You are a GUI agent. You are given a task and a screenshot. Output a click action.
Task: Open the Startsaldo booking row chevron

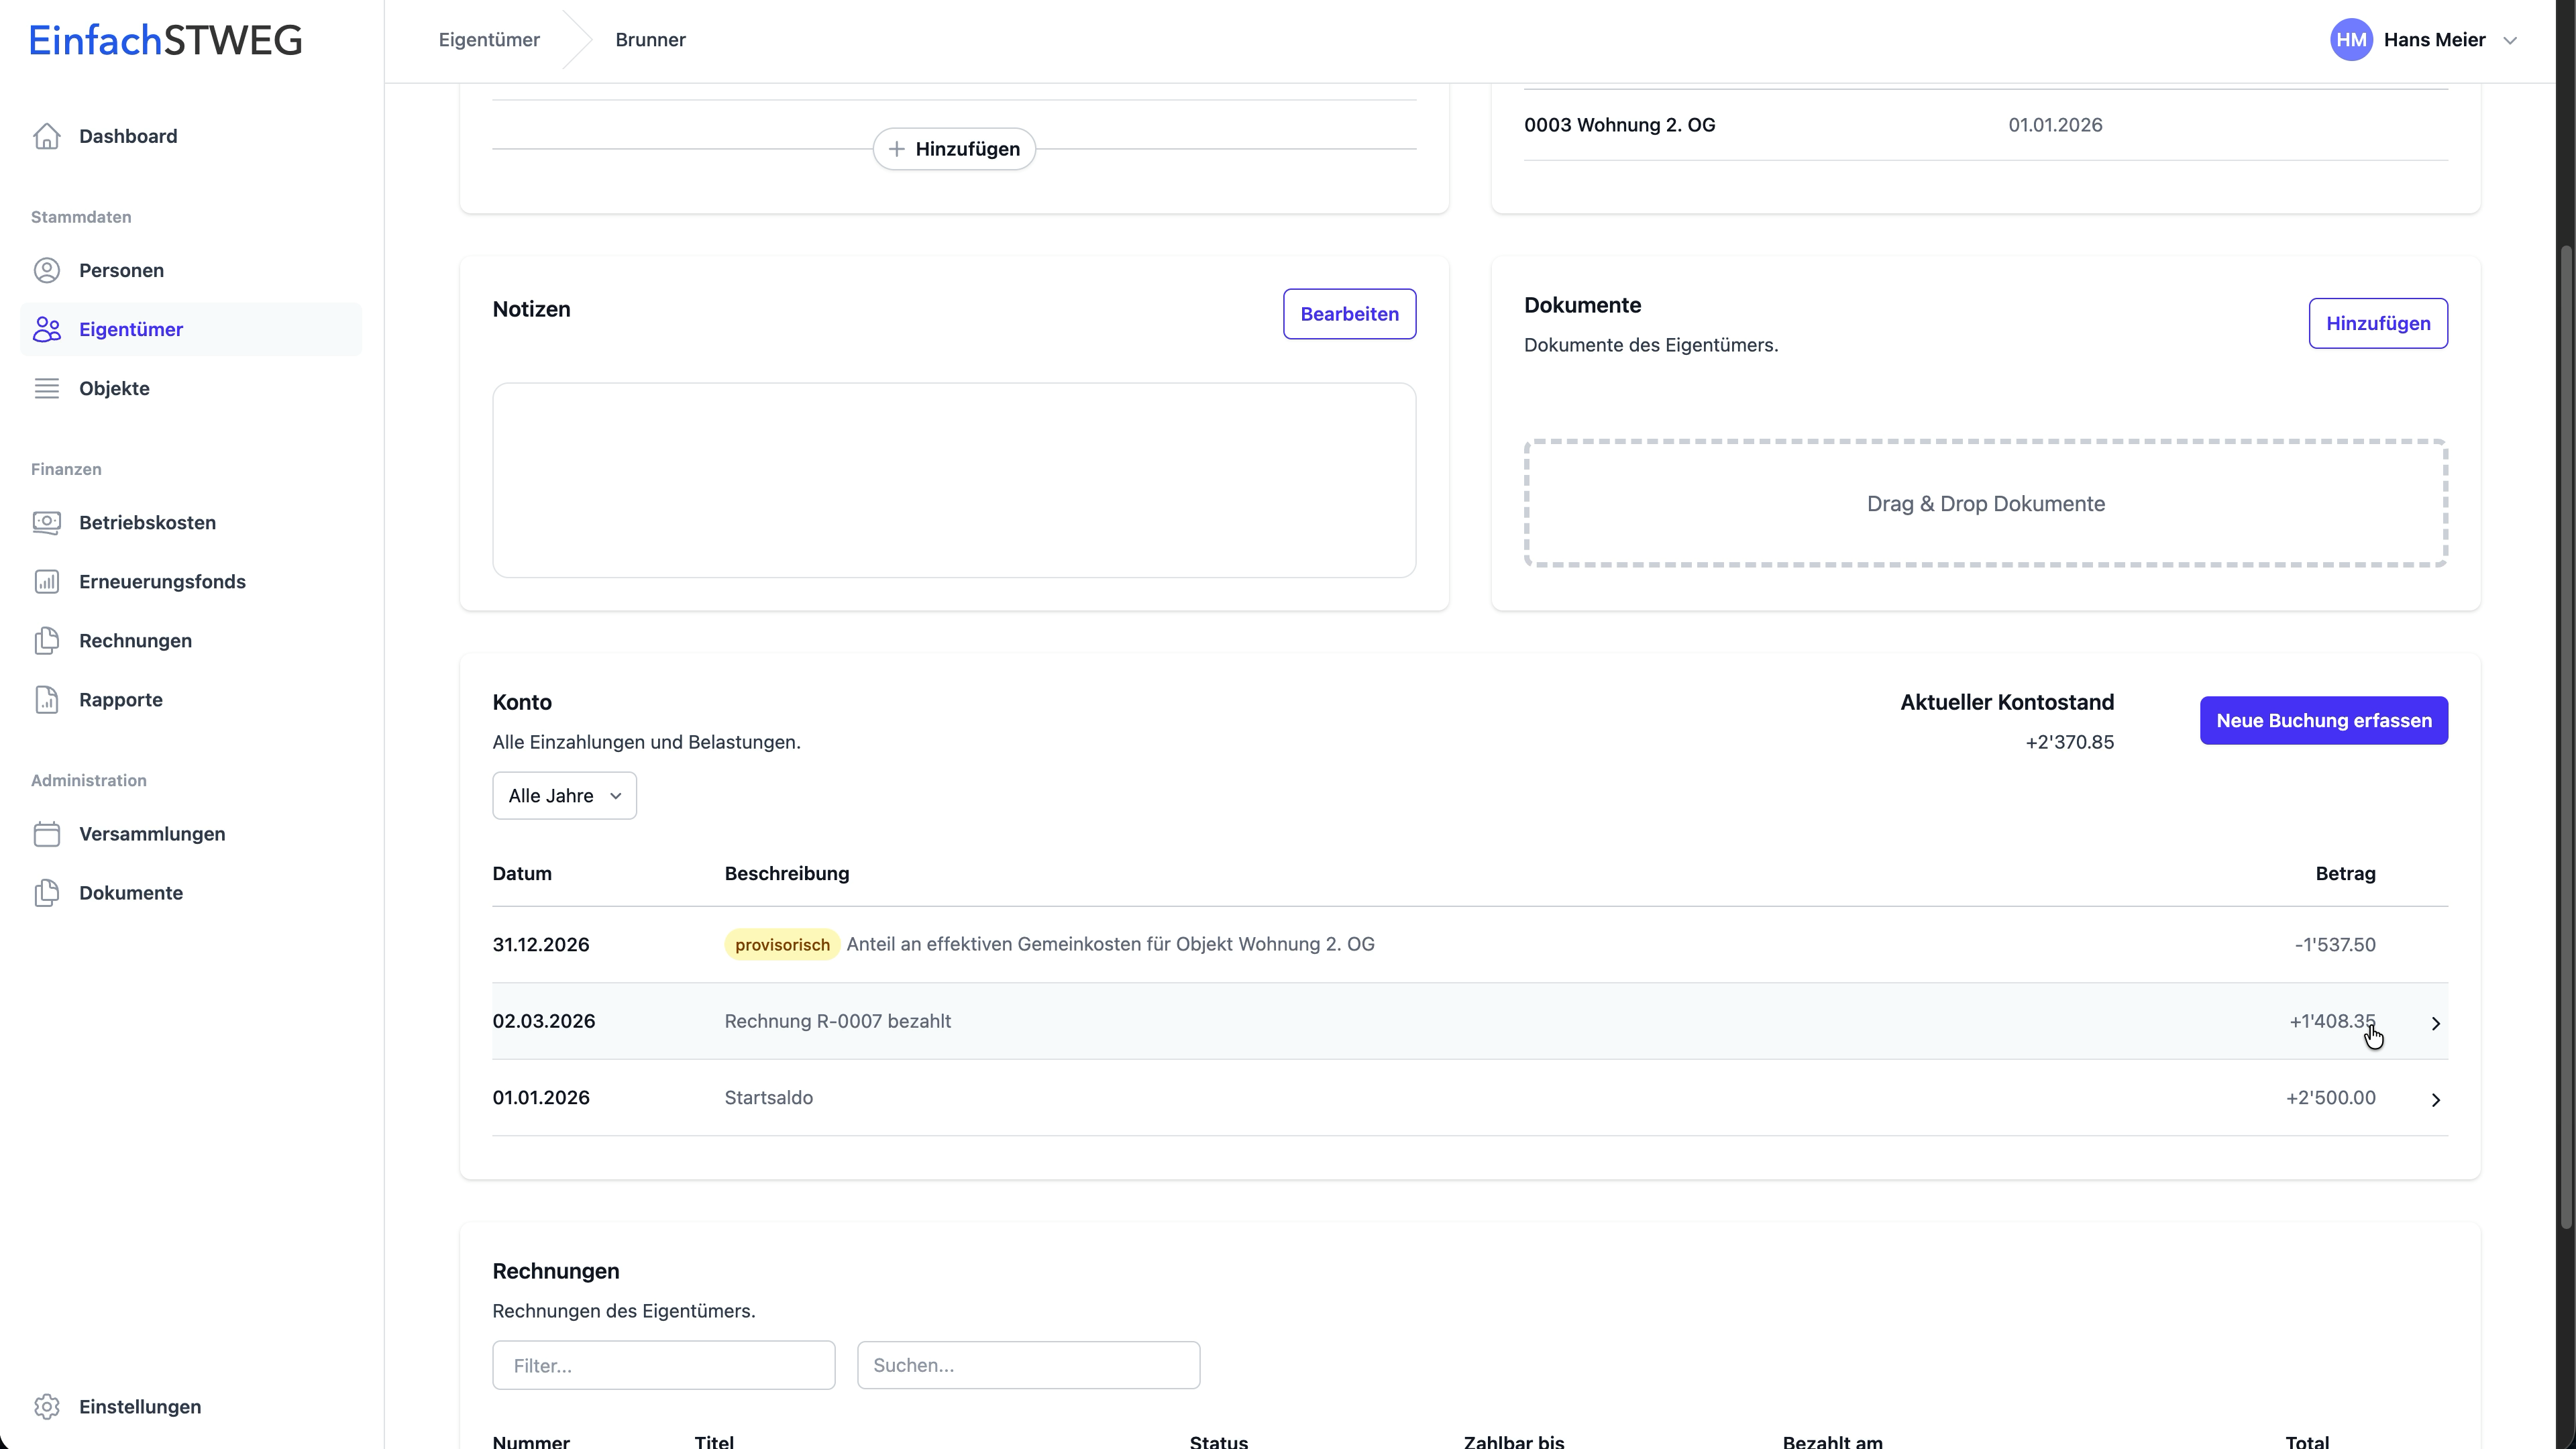click(x=2435, y=1099)
